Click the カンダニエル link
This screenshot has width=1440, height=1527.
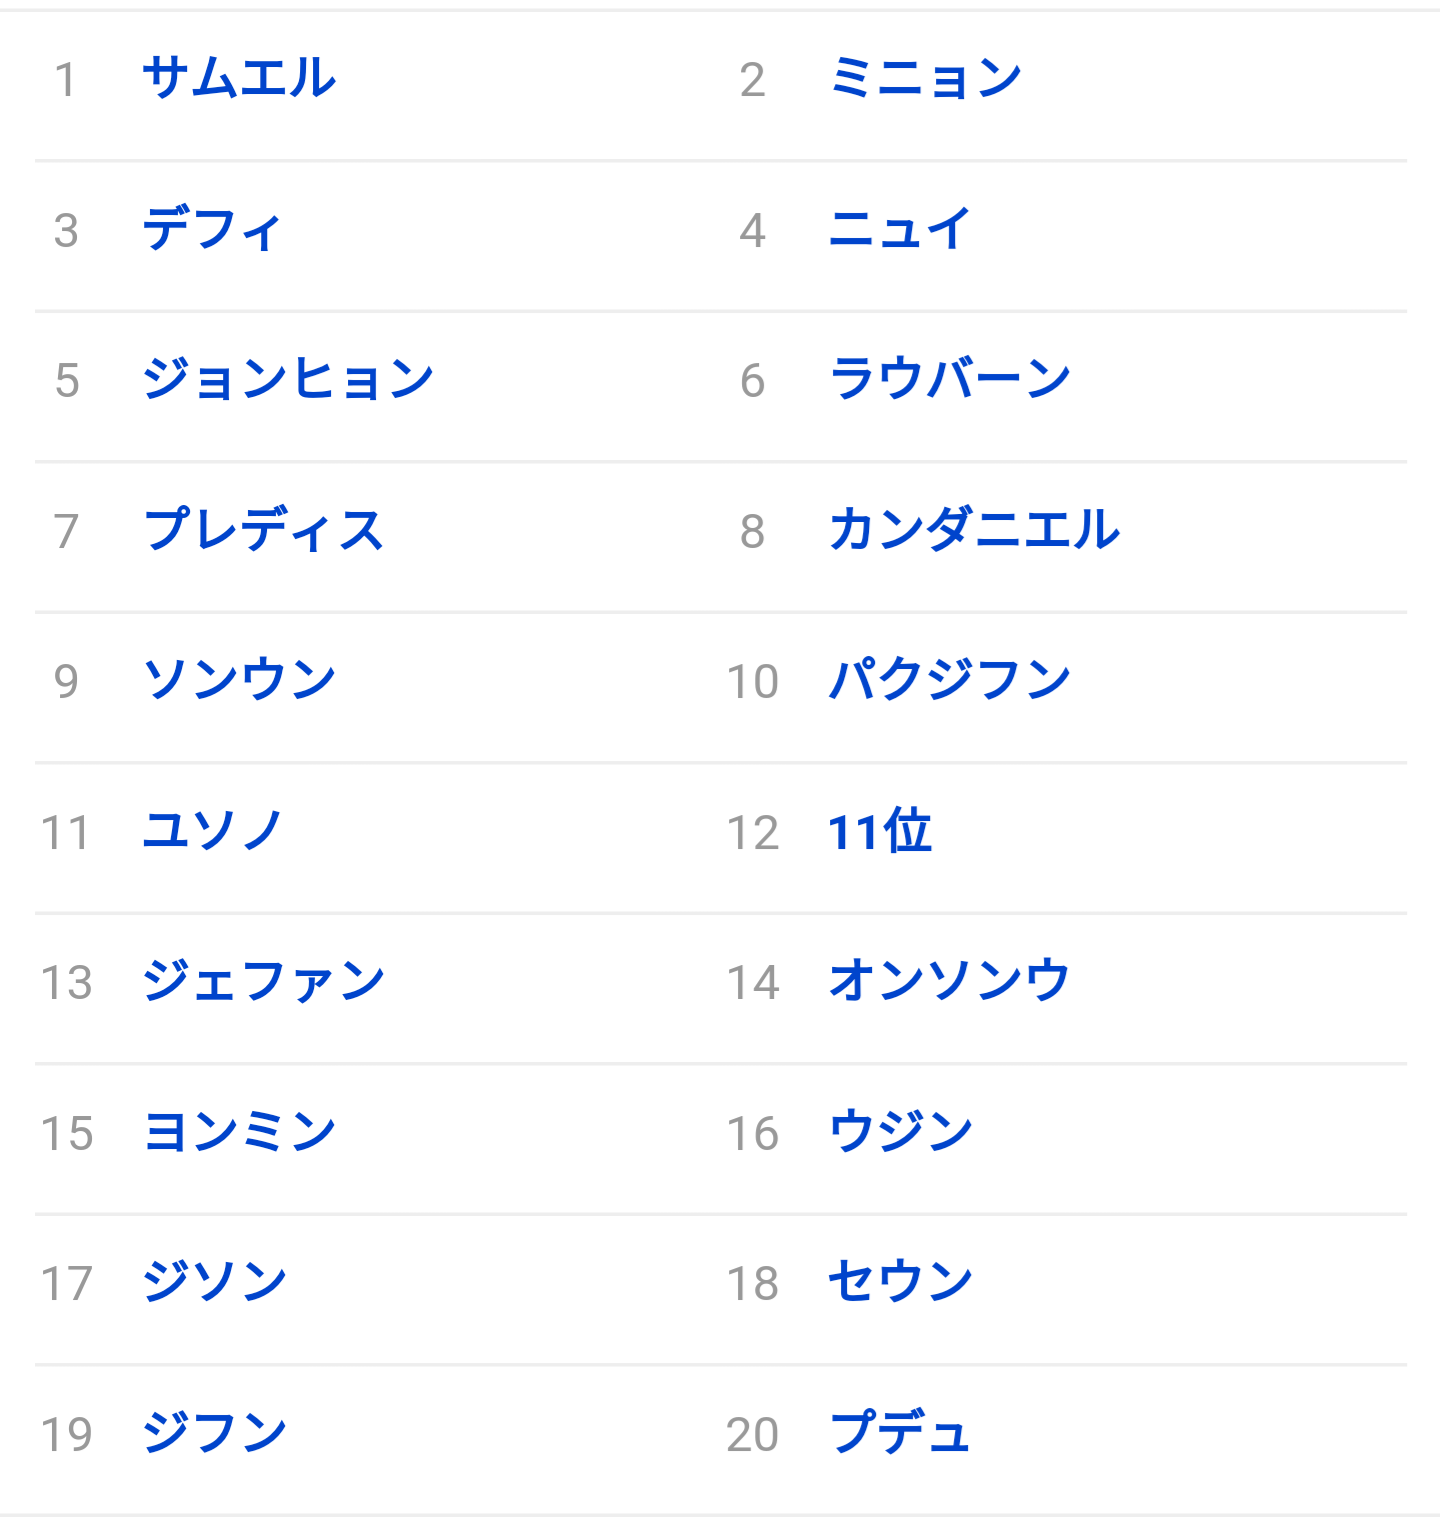pyautogui.click(x=974, y=531)
